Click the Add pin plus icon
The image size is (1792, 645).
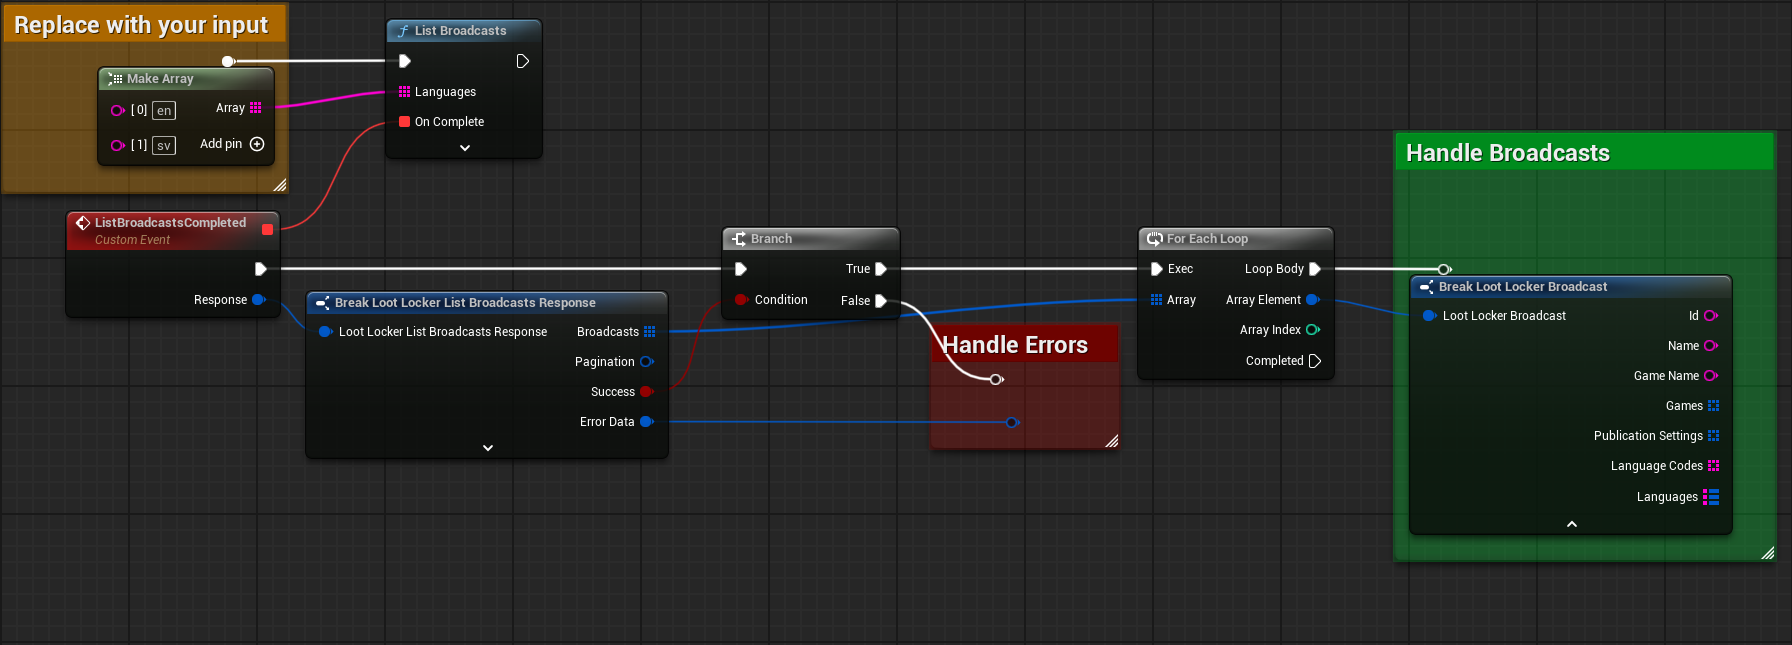tap(257, 144)
